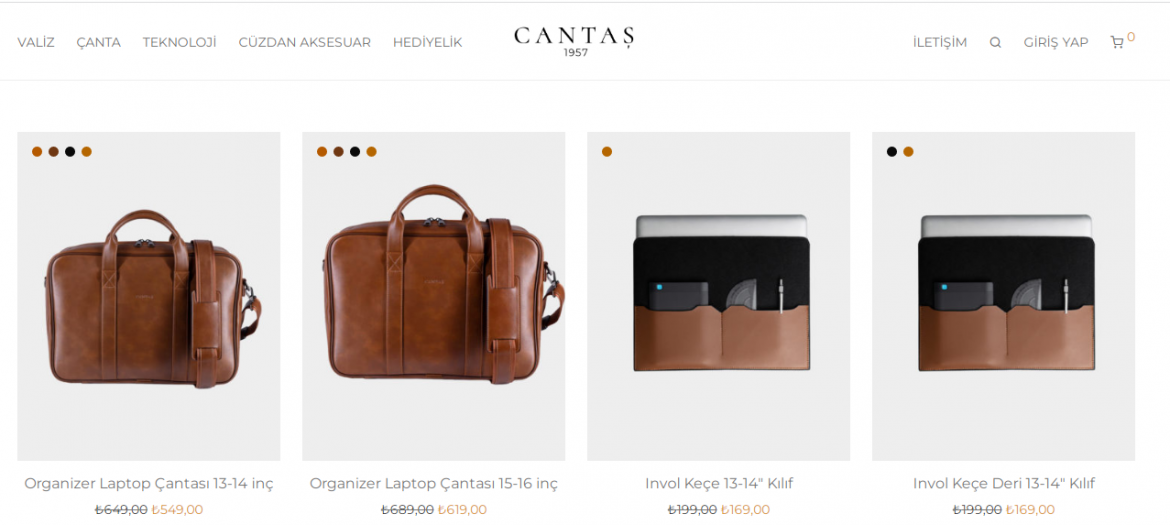Open Invol Keçe 13-14" Kılıf title link
This screenshot has height=525, width=1170.
[x=719, y=483]
